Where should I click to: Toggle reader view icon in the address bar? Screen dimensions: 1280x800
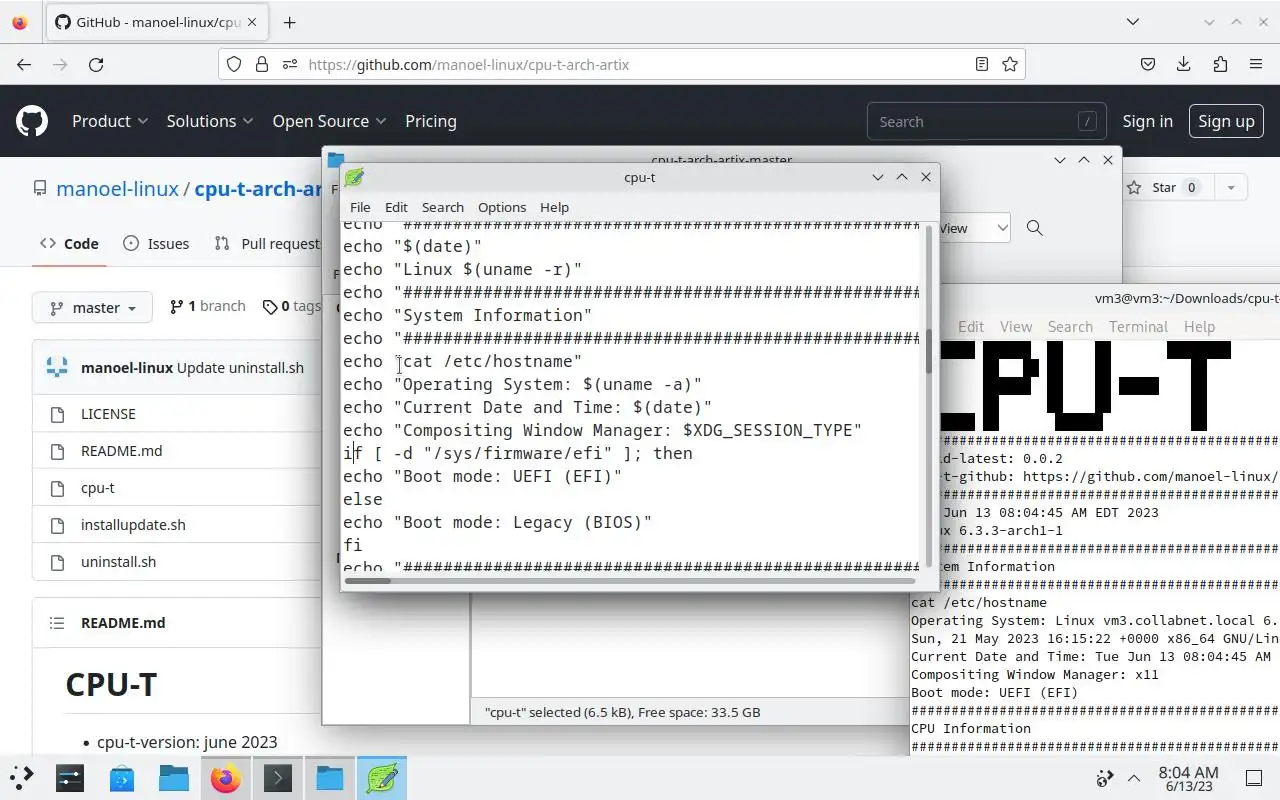coord(982,64)
